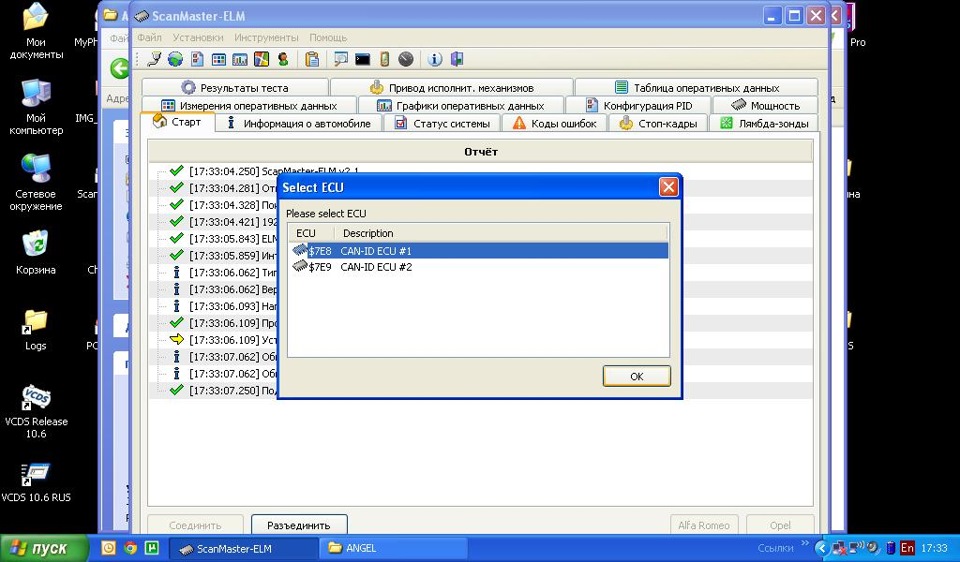Click the disconnected network tray icon with red X
Screen dimensions: 960x562
coord(839,547)
